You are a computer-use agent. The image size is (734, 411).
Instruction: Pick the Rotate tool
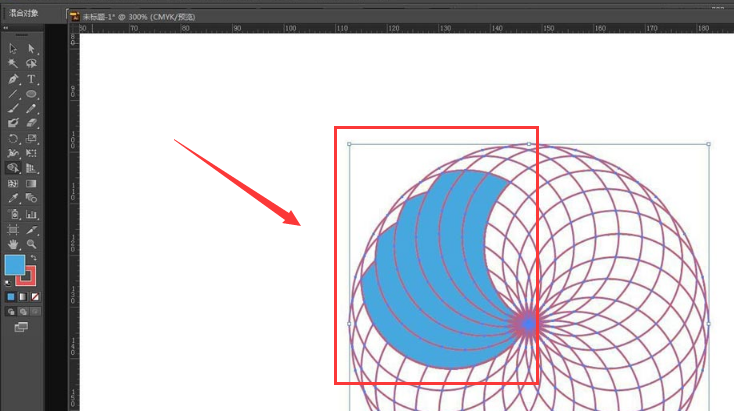13,139
